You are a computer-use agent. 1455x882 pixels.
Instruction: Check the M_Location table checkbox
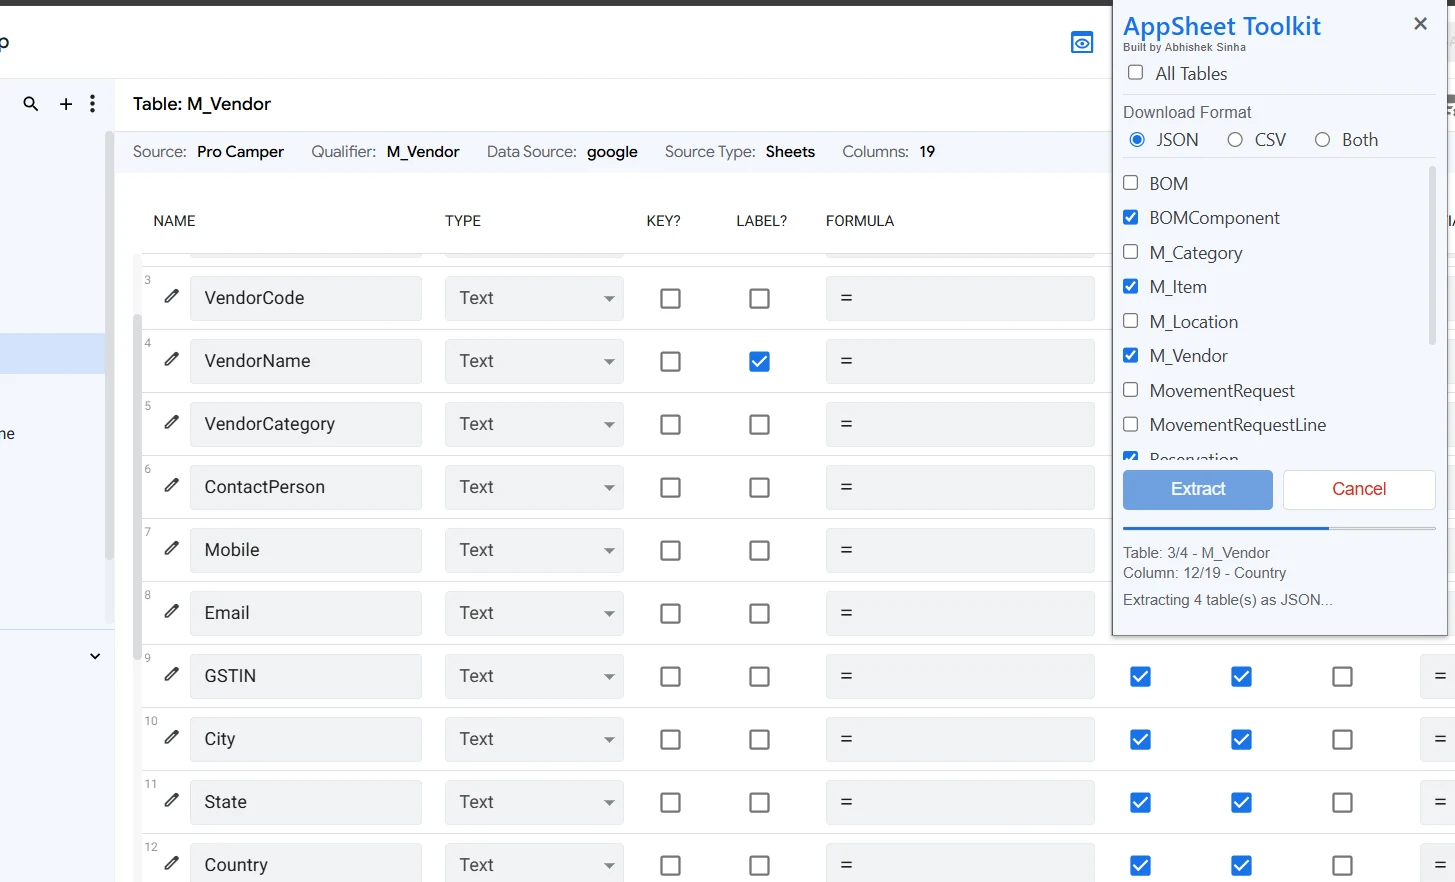(1131, 321)
